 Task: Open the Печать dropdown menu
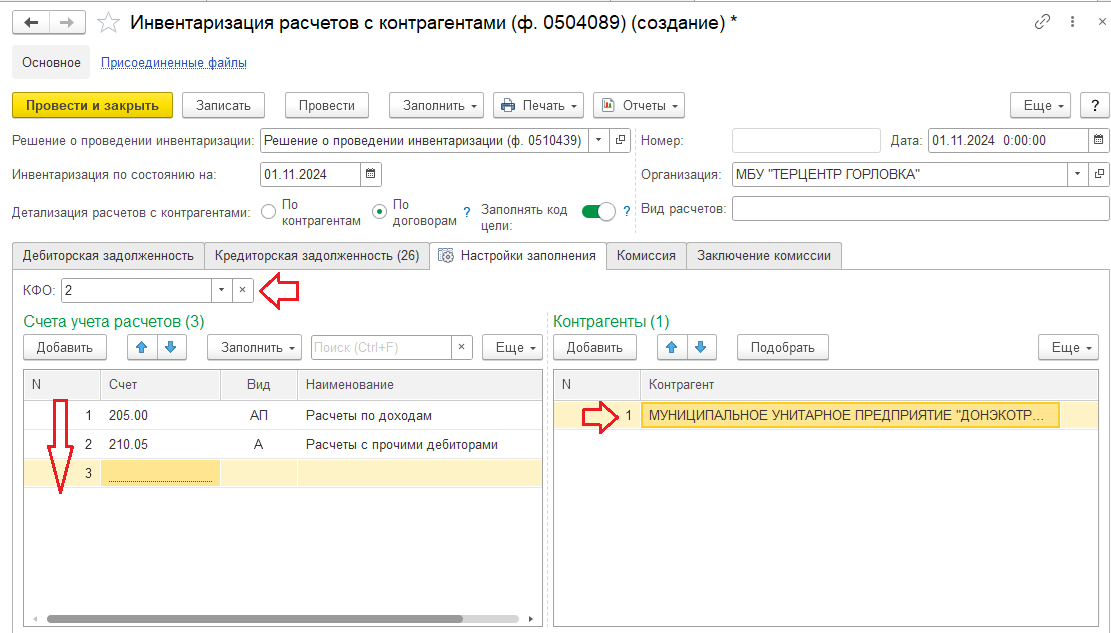coord(538,106)
